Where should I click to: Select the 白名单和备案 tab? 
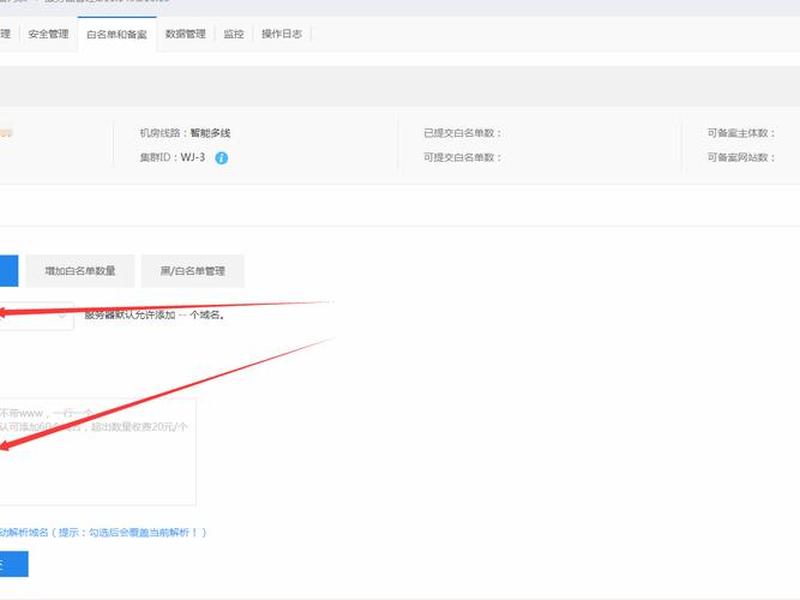(x=117, y=34)
